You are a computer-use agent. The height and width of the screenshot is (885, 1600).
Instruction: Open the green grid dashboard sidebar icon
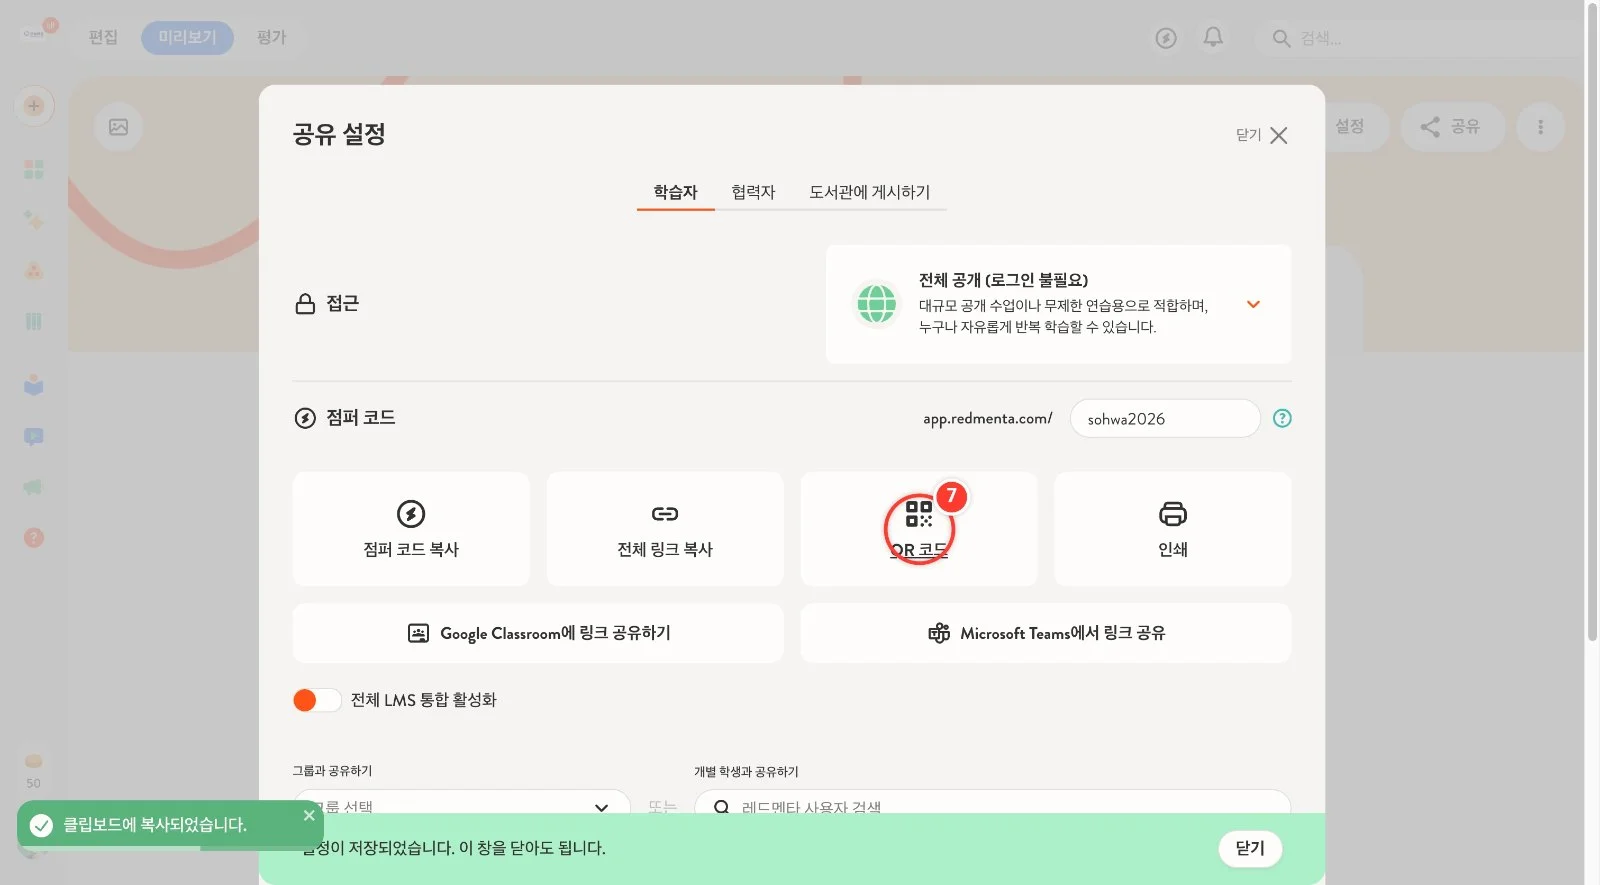(34, 169)
